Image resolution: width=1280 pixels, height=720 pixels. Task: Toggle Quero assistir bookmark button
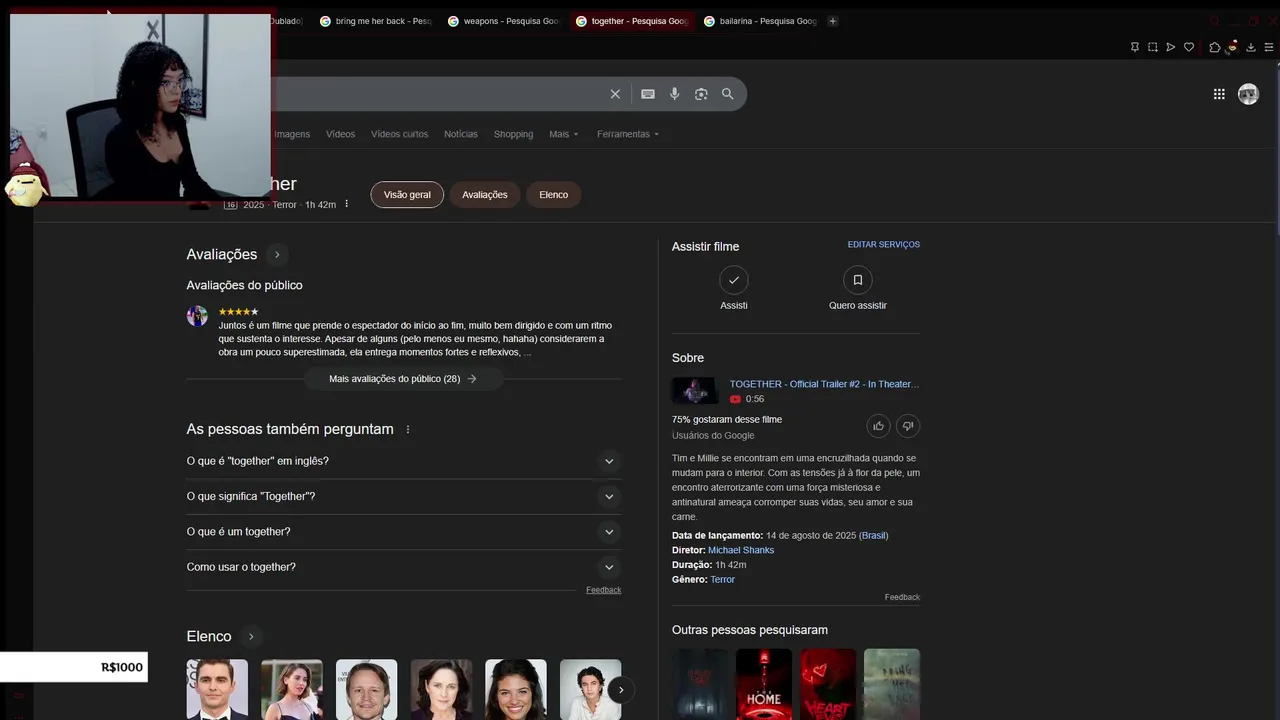click(x=858, y=280)
